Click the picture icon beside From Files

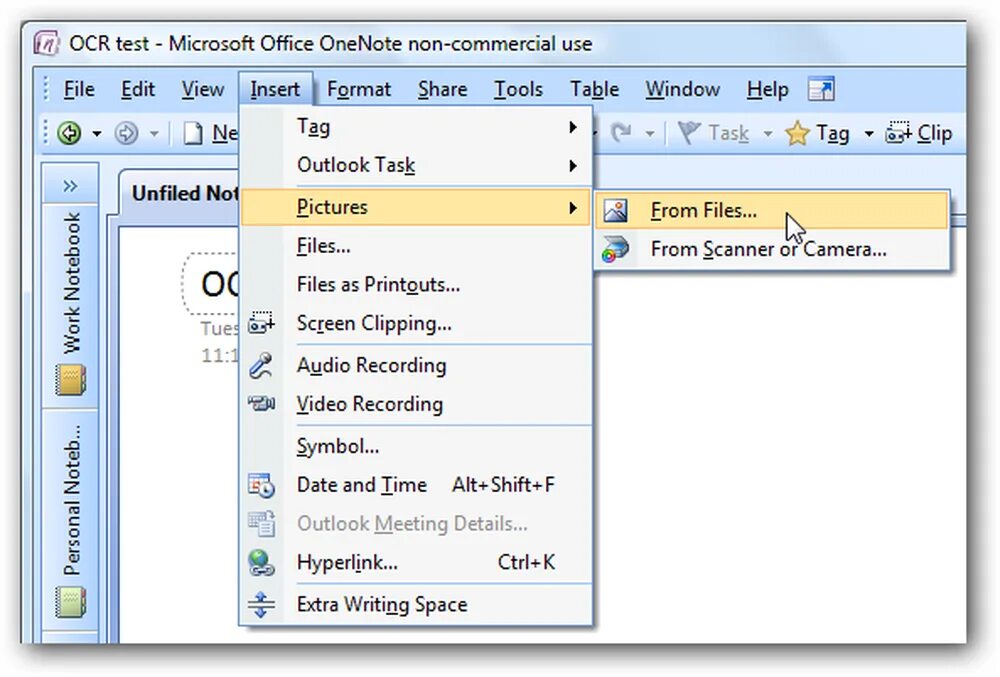[x=615, y=210]
